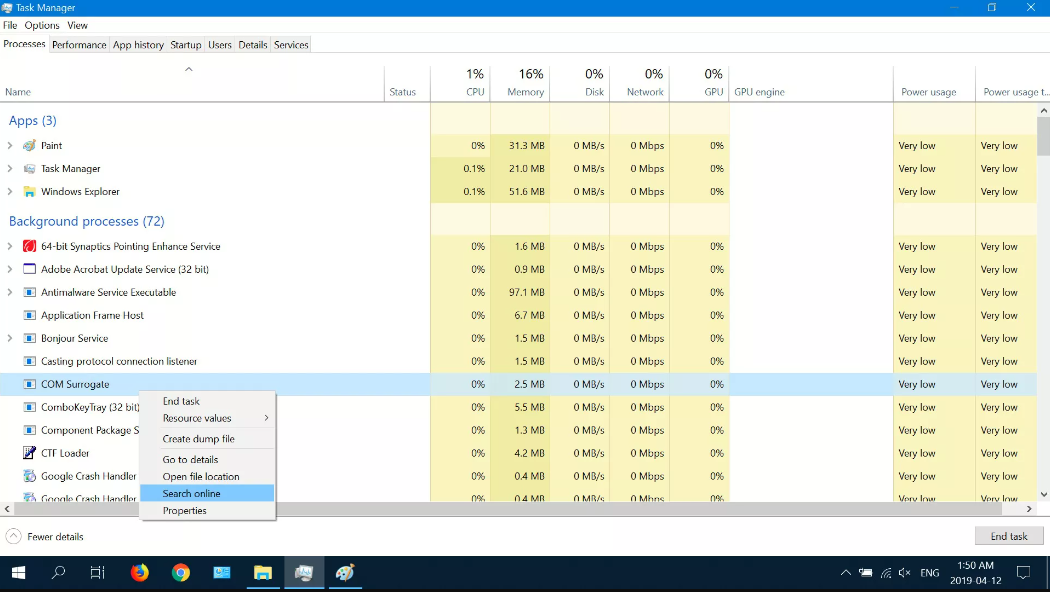Launch Firefox from the taskbar
This screenshot has height=592, width=1050.
[139, 573]
